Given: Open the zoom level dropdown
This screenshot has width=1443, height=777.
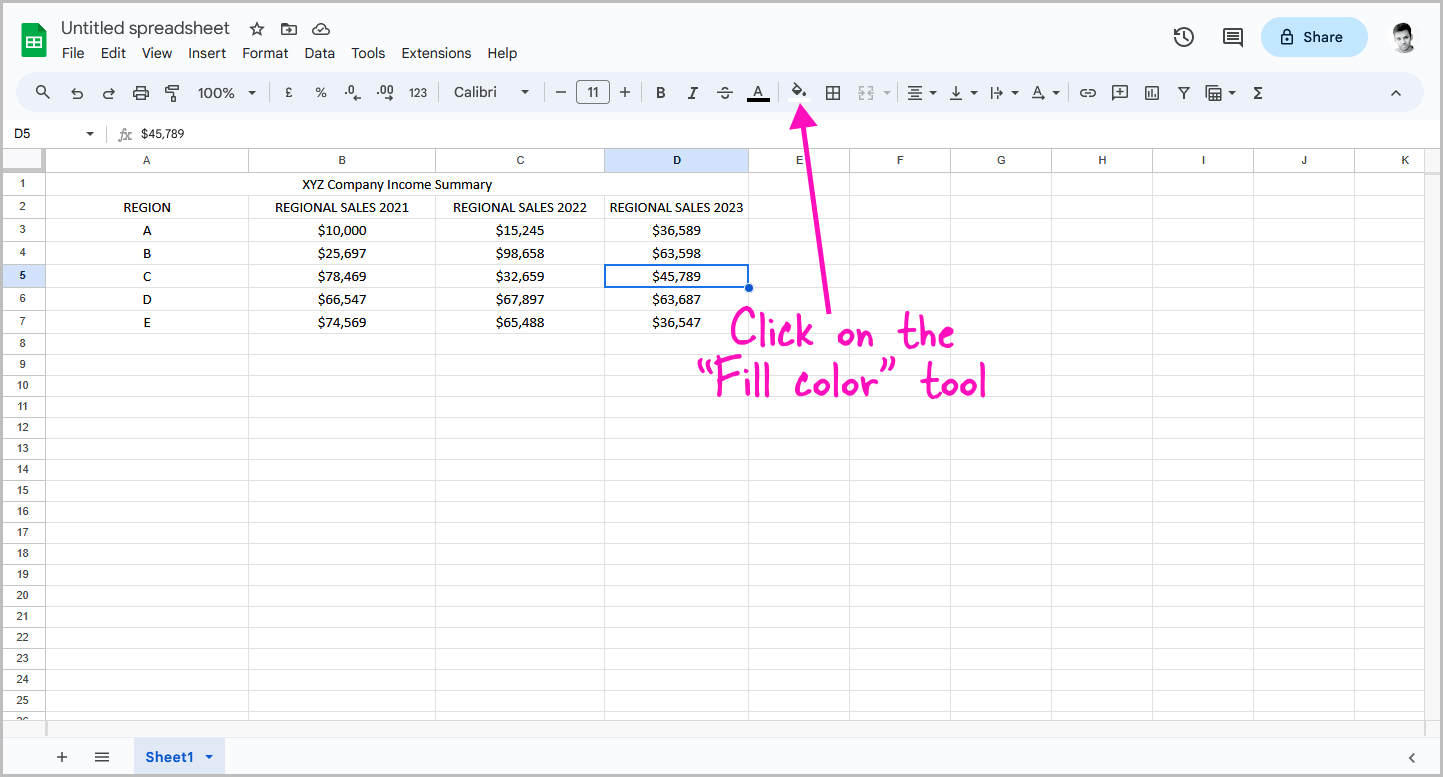Looking at the screenshot, I should click(227, 92).
